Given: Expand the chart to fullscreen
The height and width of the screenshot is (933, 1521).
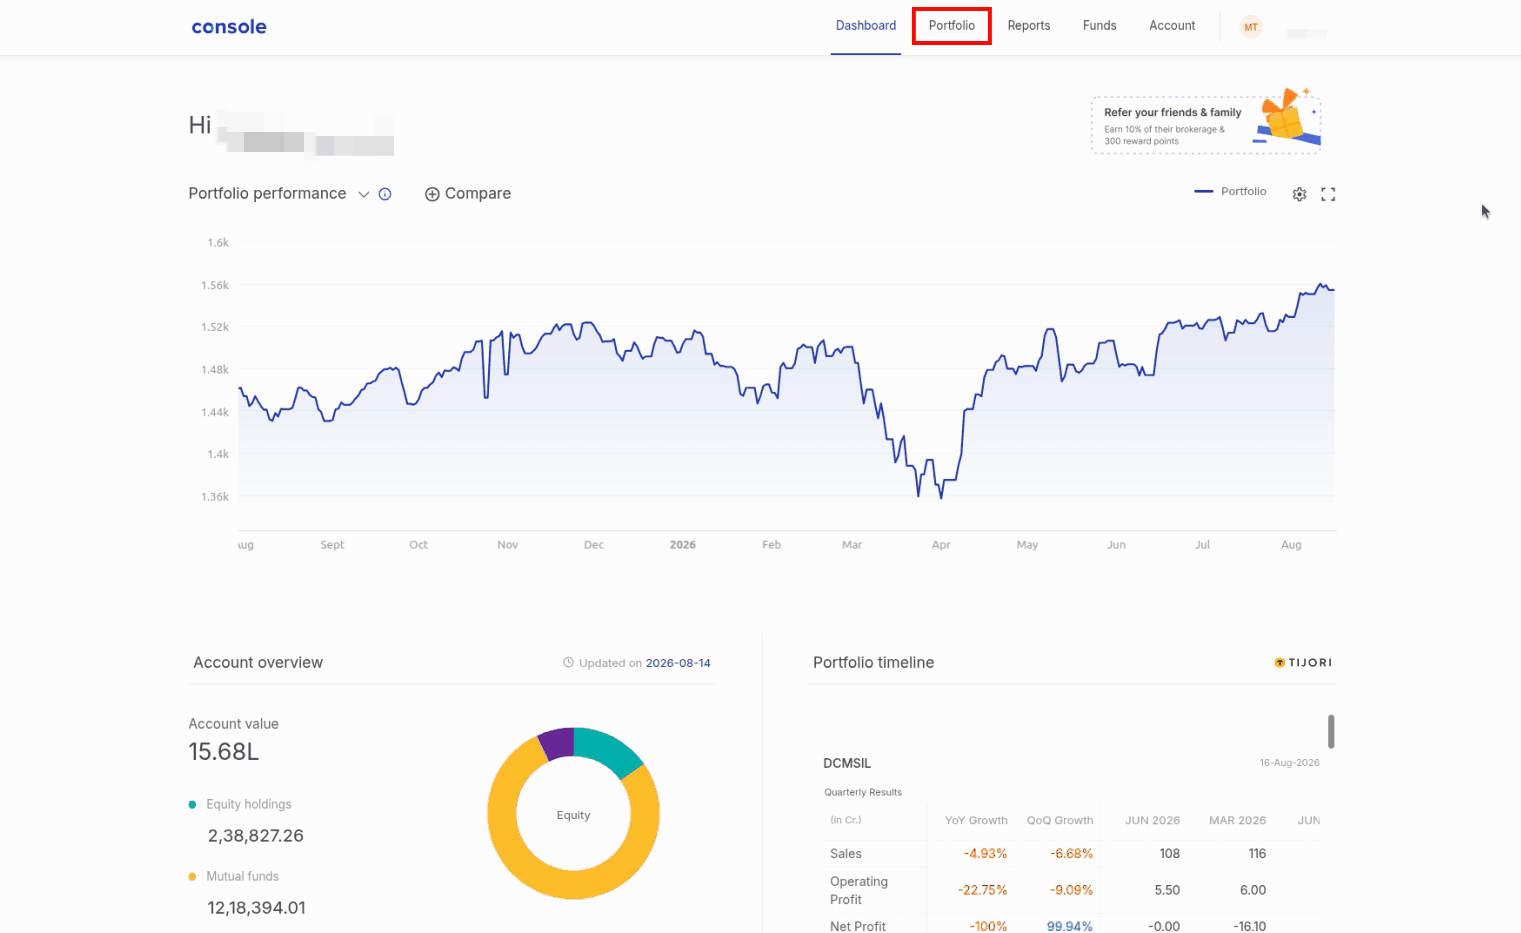Looking at the screenshot, I should coord(1328,194).
